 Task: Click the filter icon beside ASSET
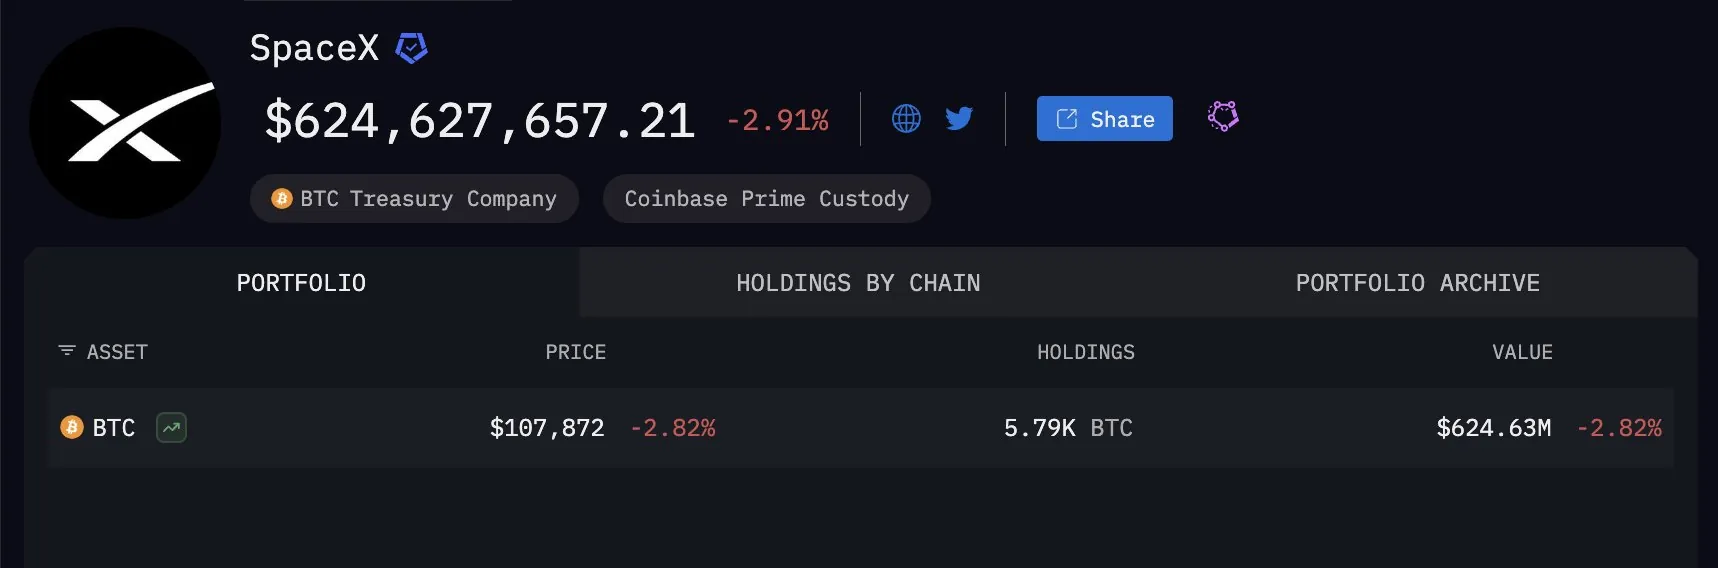67,351
